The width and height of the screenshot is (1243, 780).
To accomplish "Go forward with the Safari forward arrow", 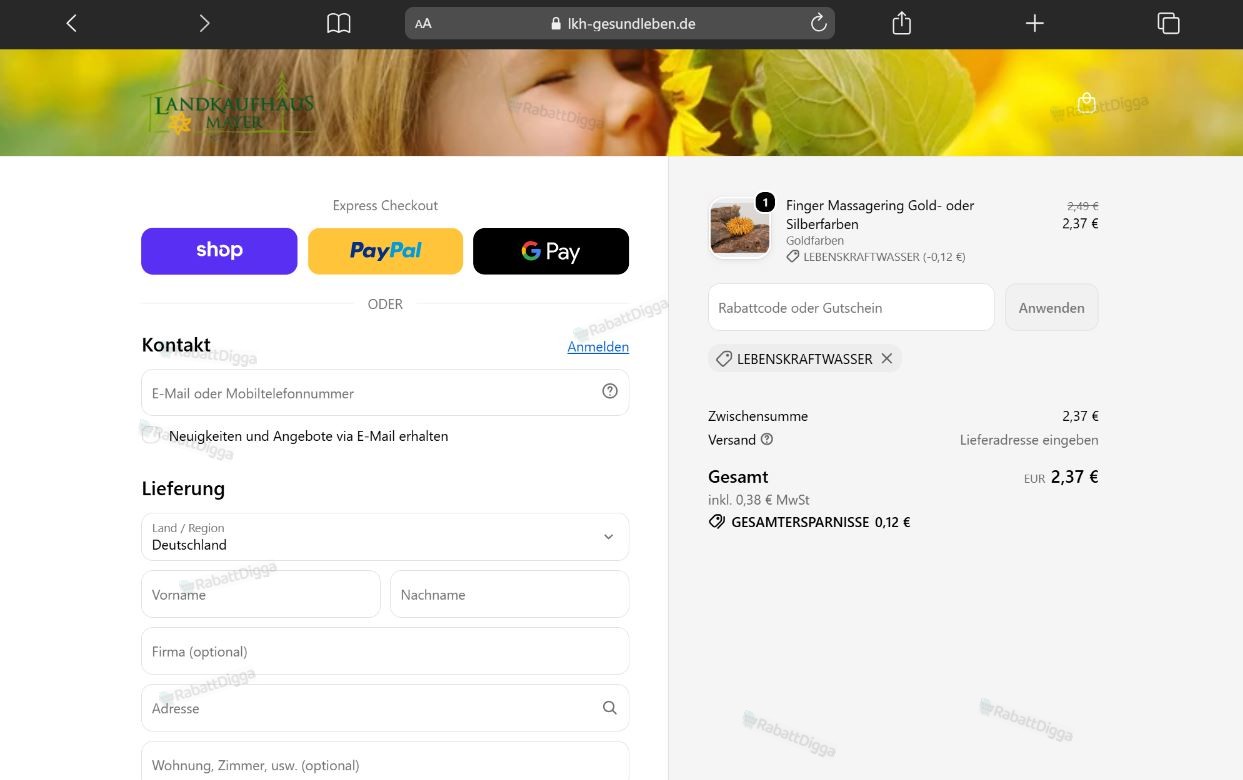I will click(x=204, y=23).
